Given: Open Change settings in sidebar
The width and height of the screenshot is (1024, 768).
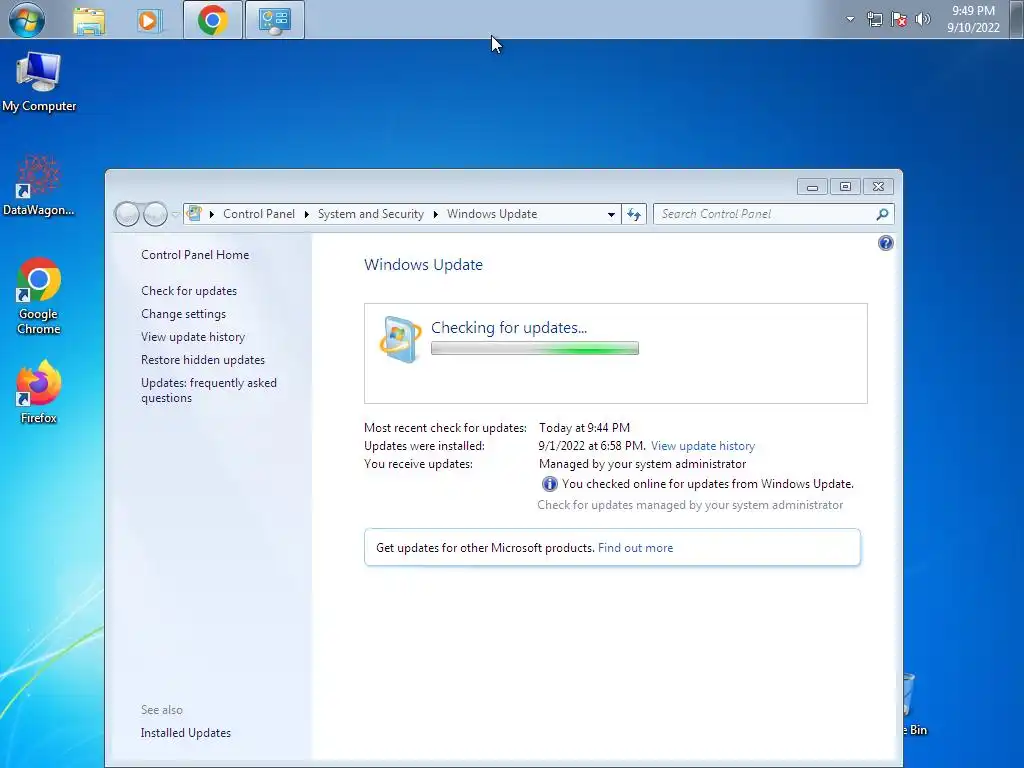Looking at the screenshot, I should pyautogui.click(x=184, y=314).
